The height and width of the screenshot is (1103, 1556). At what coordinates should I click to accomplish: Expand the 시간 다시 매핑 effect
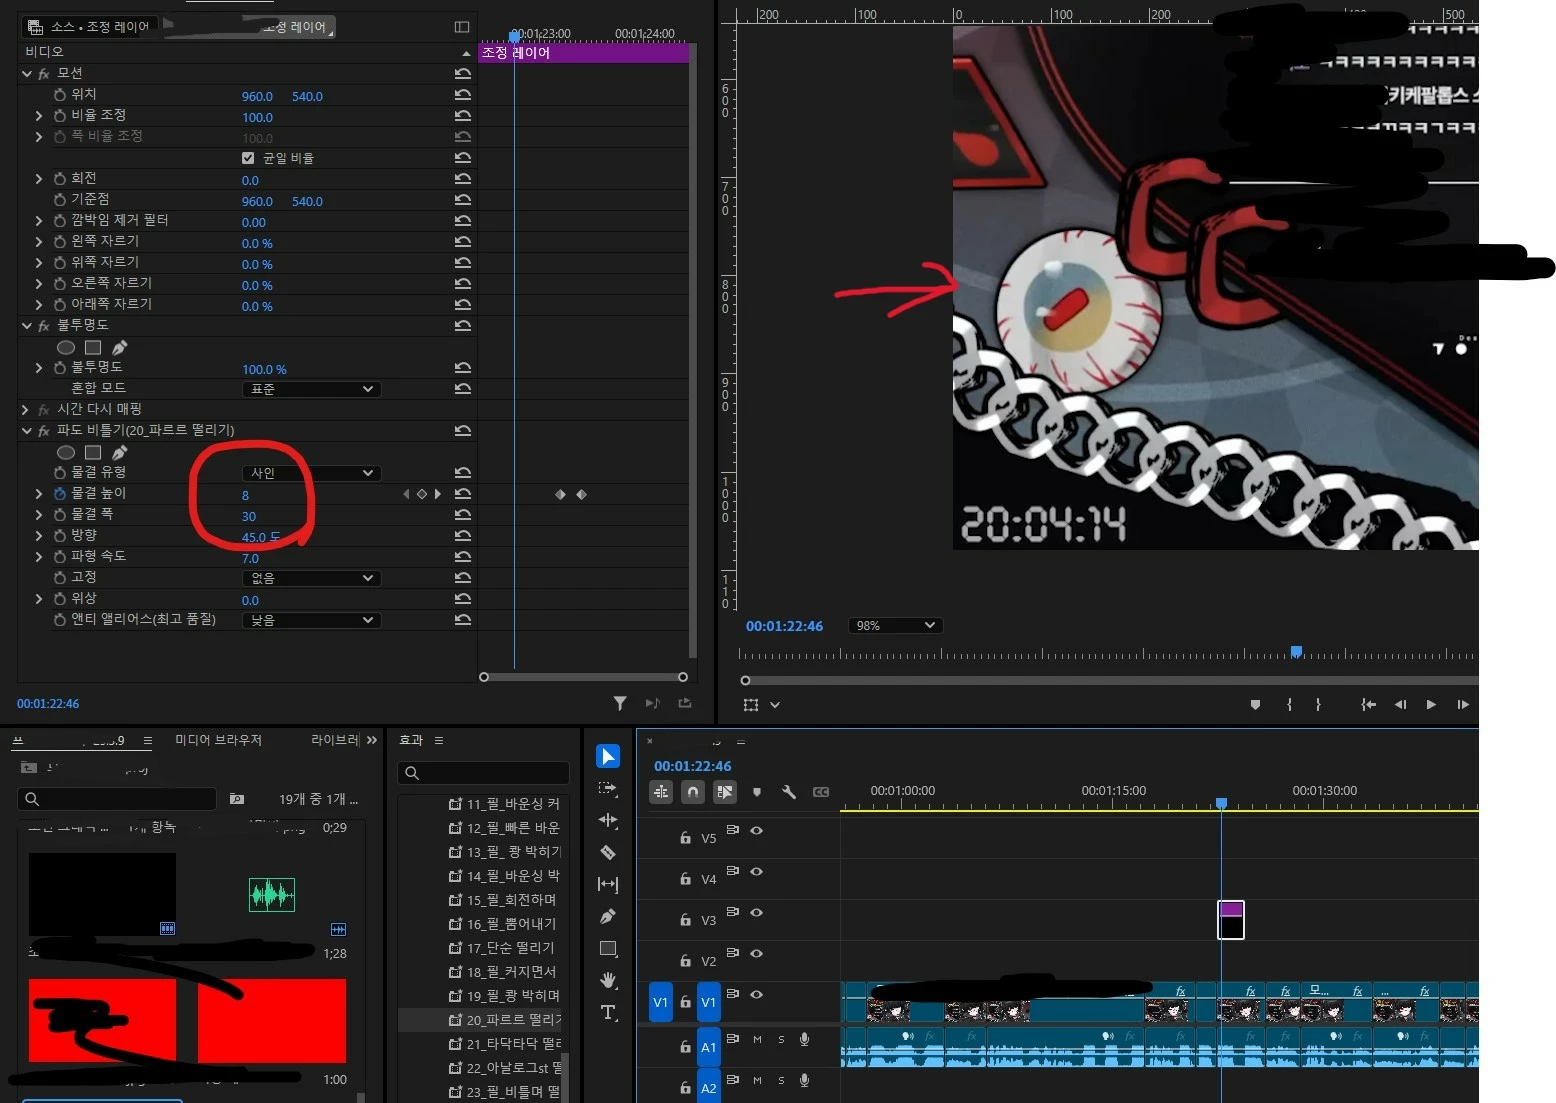(x=26, y=410)
